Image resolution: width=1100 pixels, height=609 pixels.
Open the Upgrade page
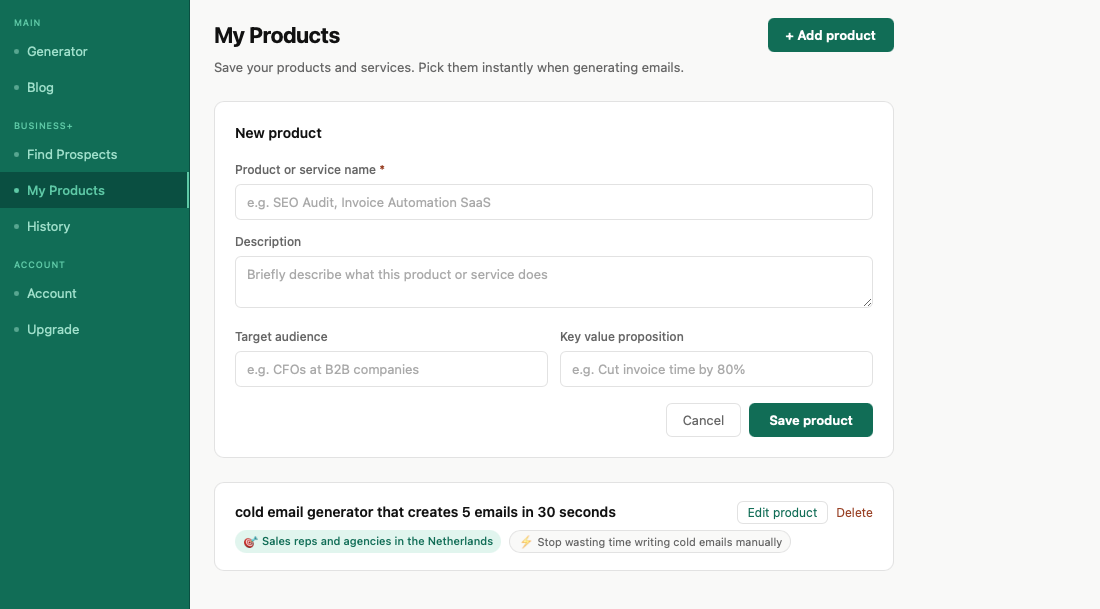[53, 329]
